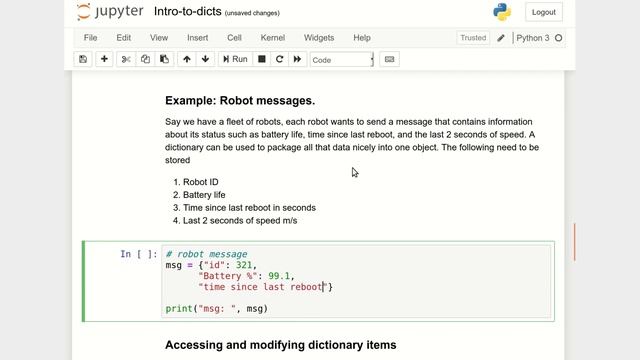This screenshot has height=360, width=640.
Task: Move the selected cell up
Action: tap(187, 59)
